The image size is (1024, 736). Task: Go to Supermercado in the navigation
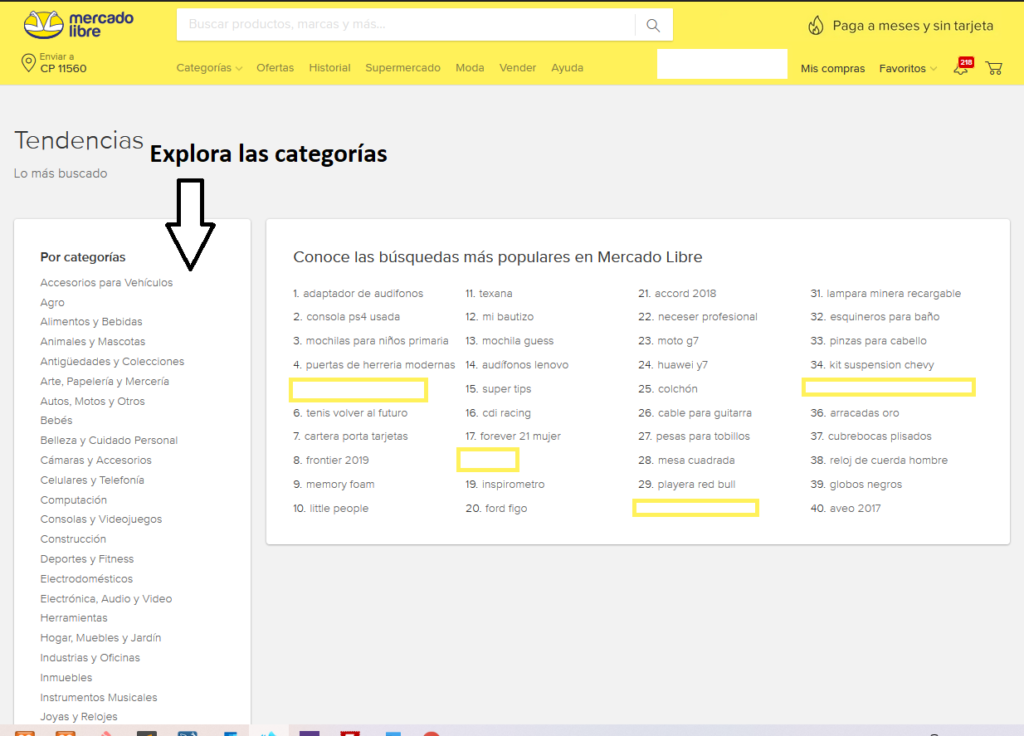tap(402, 68)
